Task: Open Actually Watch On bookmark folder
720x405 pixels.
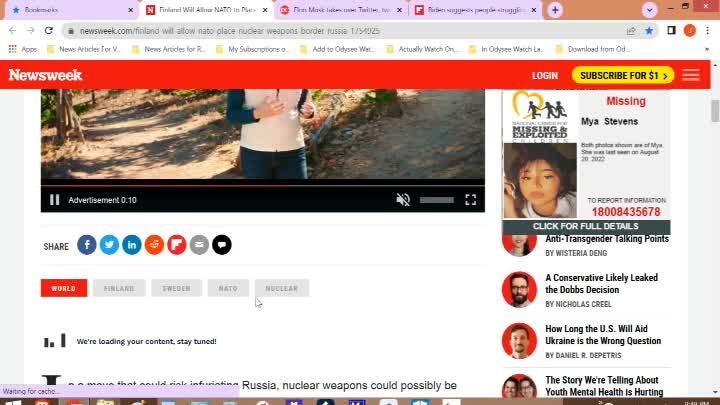Action: [422, 49]
